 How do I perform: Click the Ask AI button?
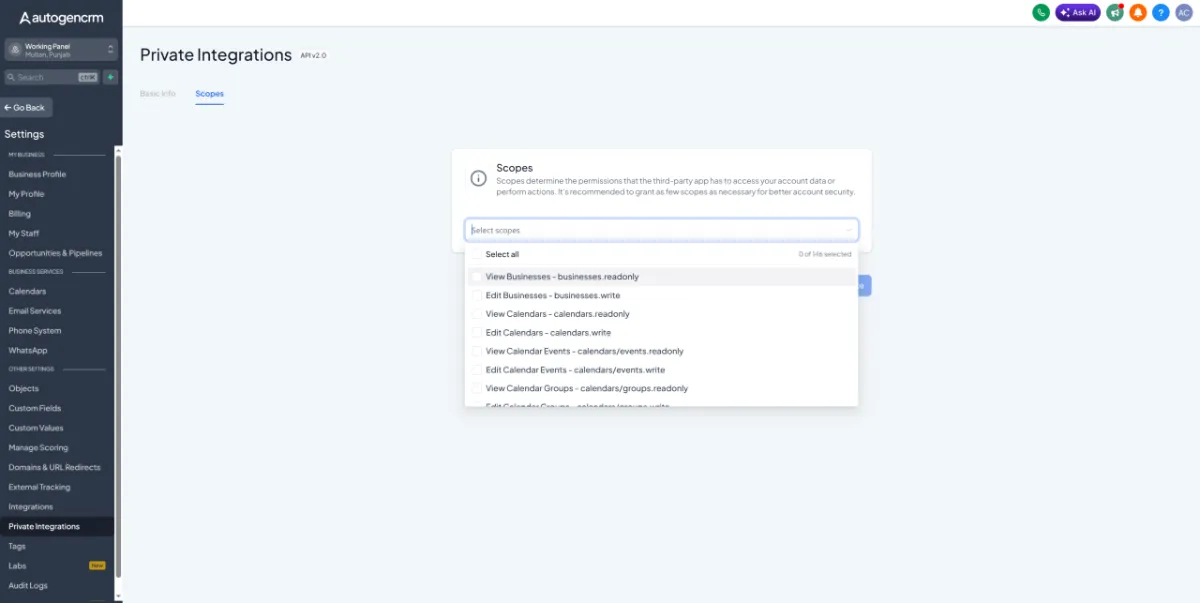point(1078,13)
